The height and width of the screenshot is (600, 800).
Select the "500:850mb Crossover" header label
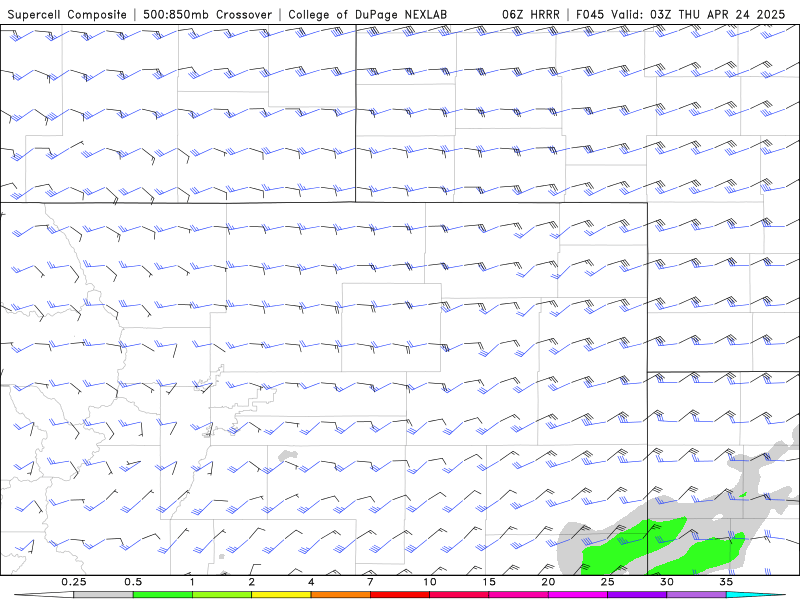208,15
